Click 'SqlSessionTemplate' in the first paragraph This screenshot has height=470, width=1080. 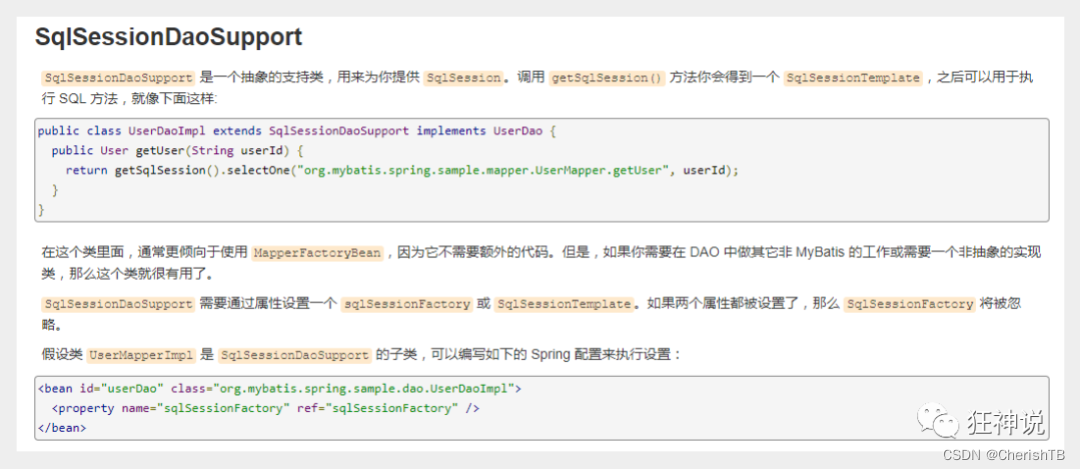853,78
